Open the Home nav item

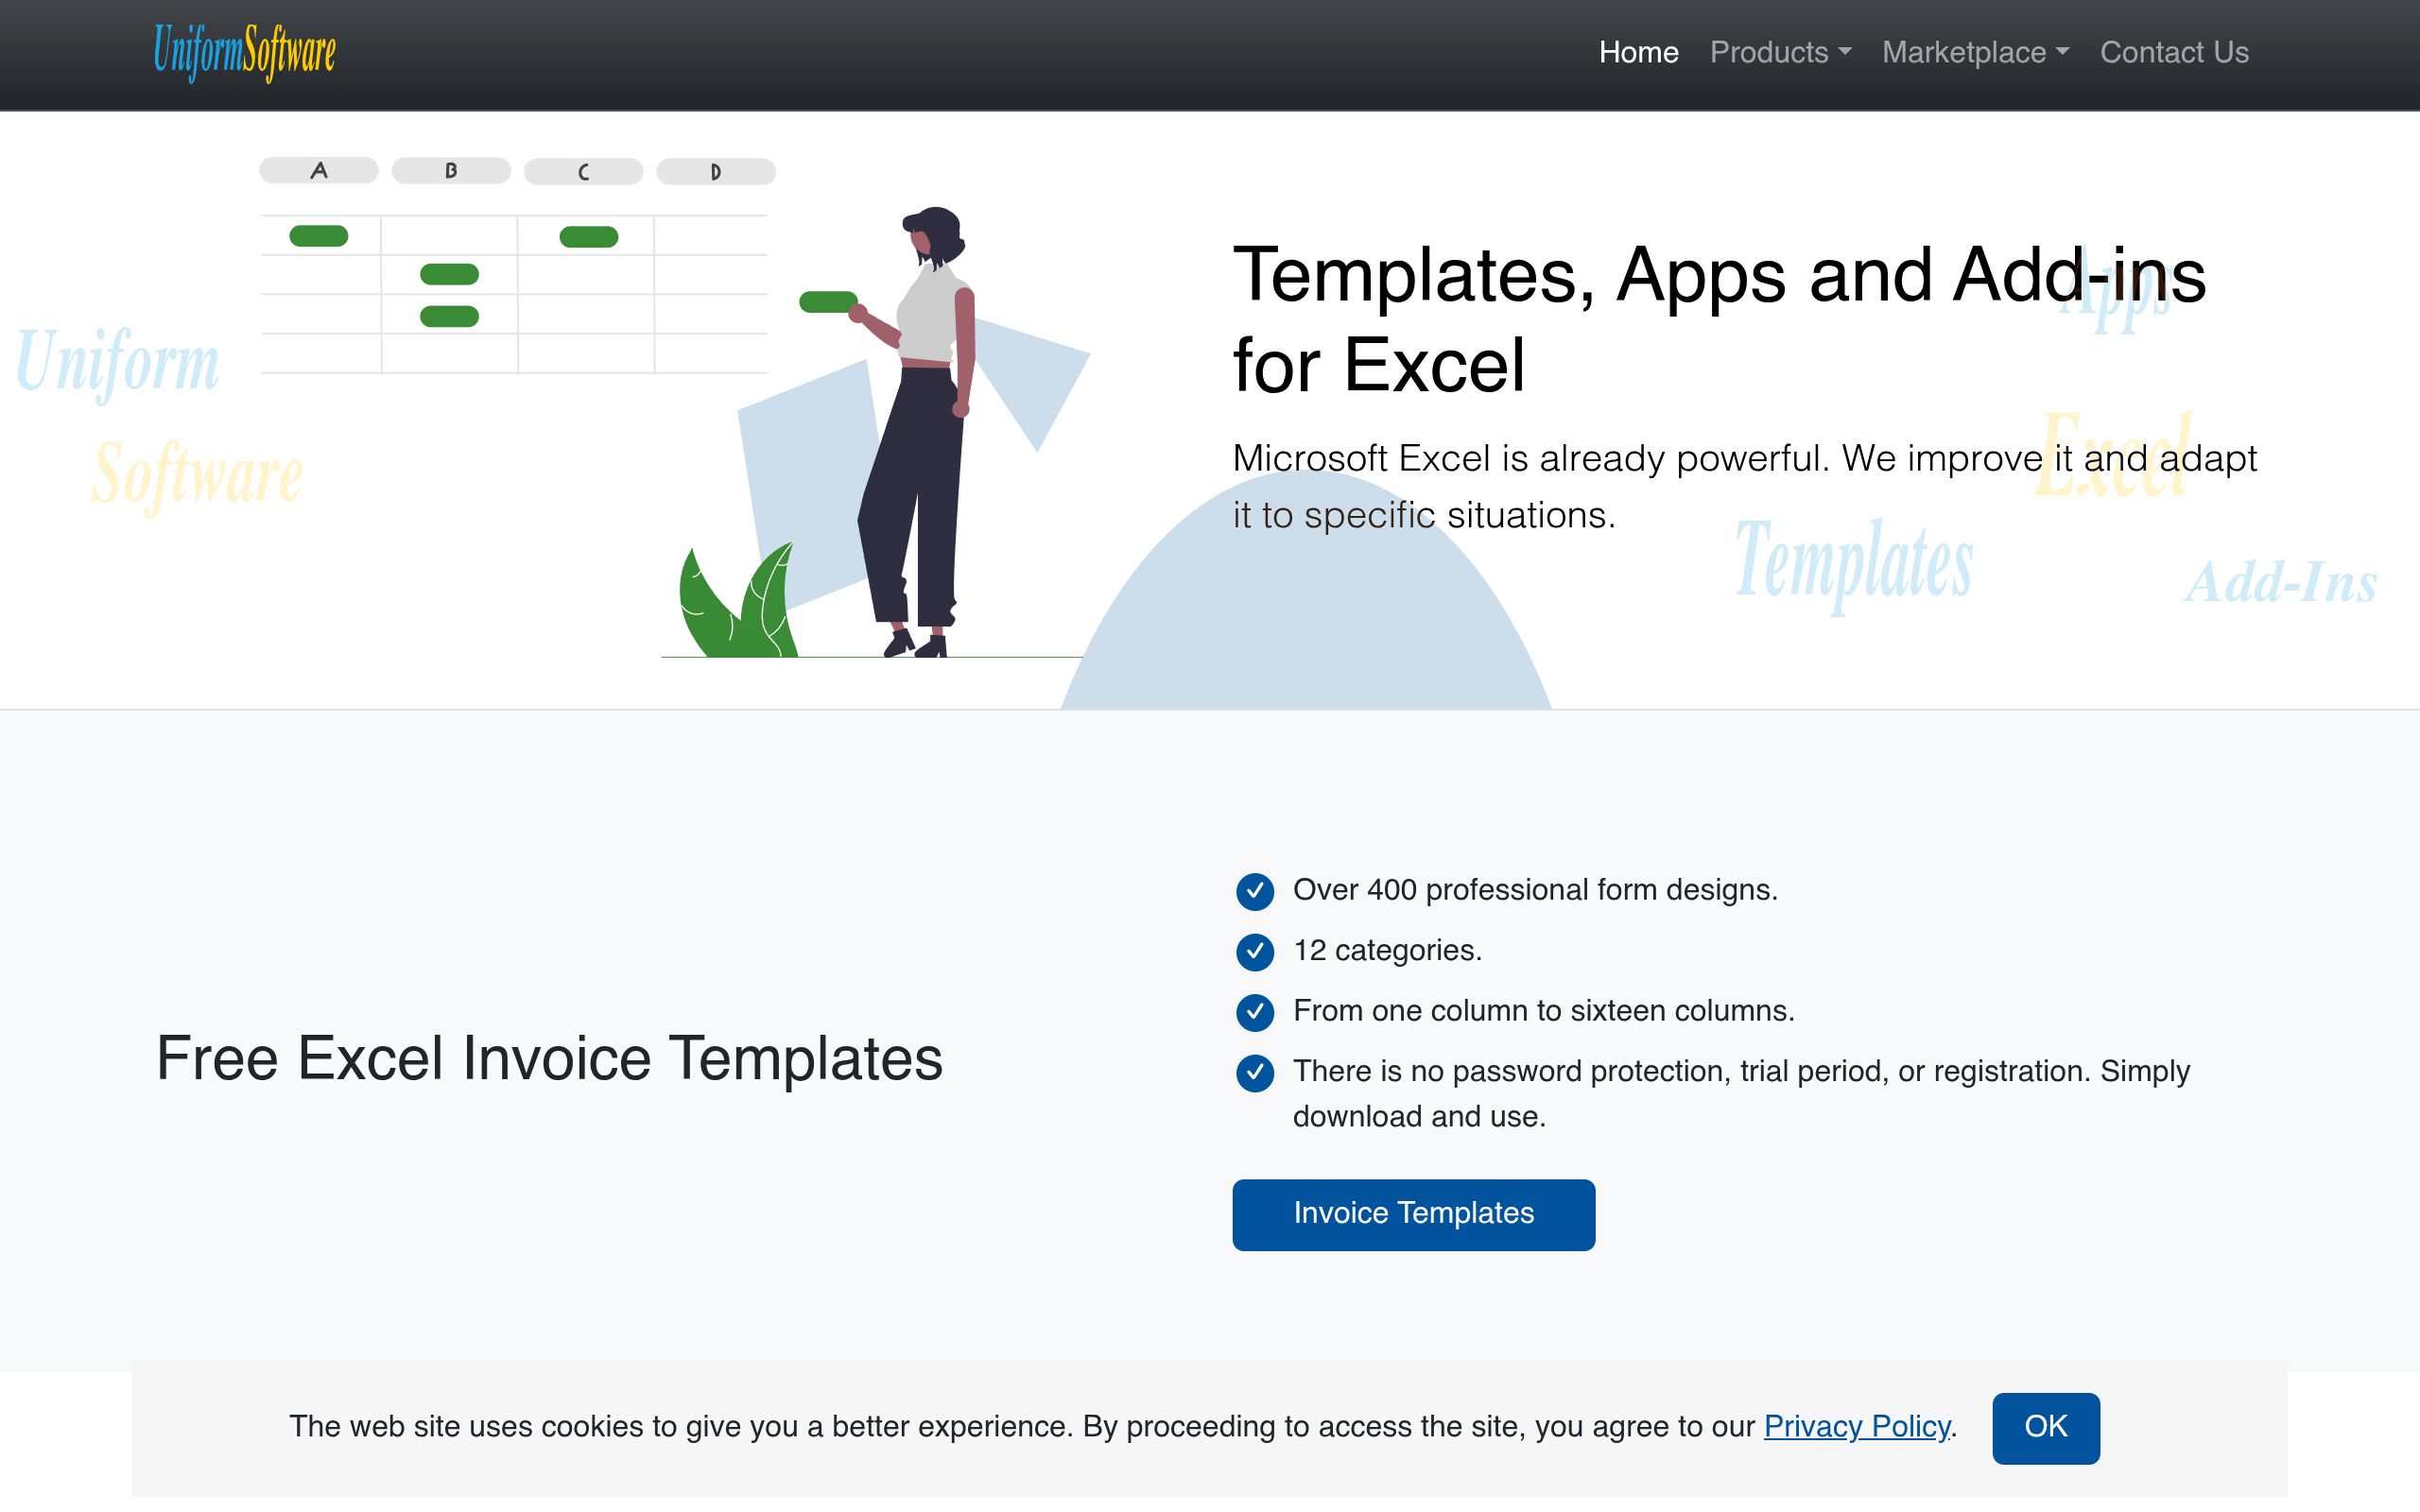1638,52
